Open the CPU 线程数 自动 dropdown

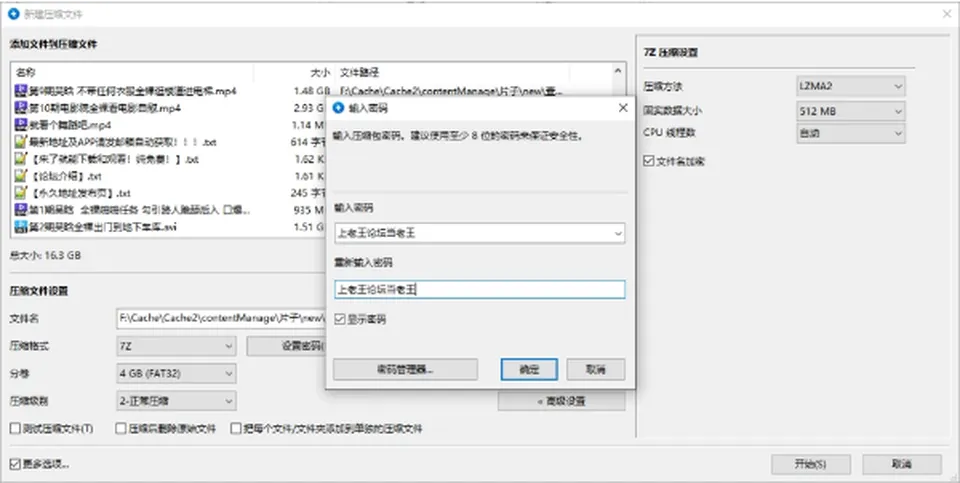coord(850,133)
